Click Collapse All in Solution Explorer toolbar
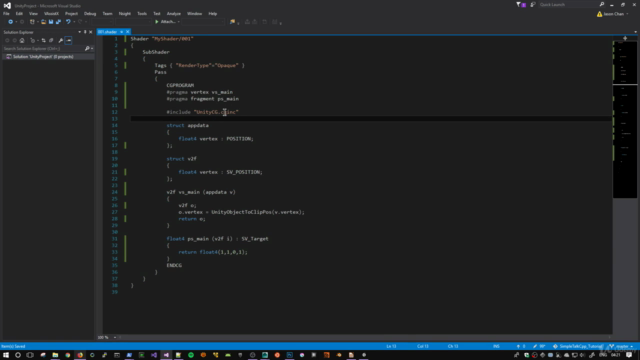640x360 pixels. 51,40
